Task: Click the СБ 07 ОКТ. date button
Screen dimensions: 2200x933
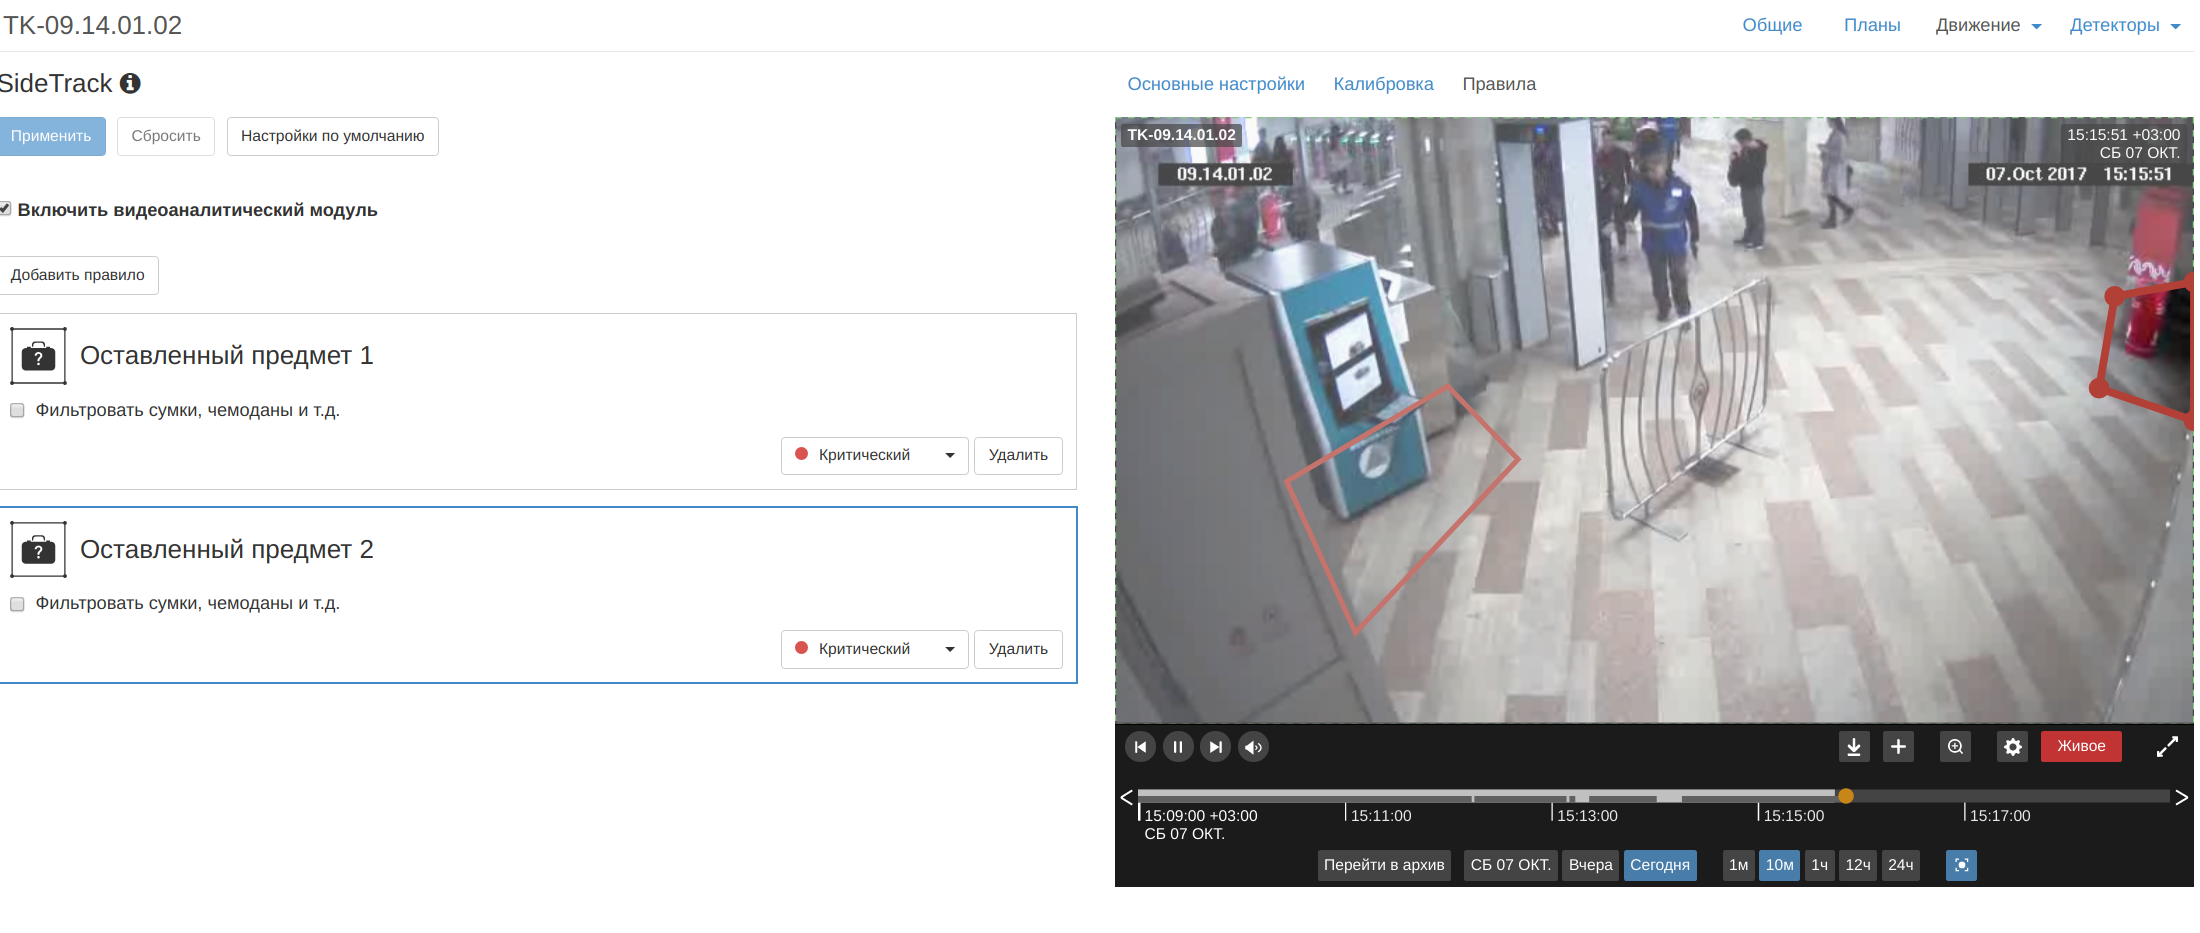Action: [1510, 865]
